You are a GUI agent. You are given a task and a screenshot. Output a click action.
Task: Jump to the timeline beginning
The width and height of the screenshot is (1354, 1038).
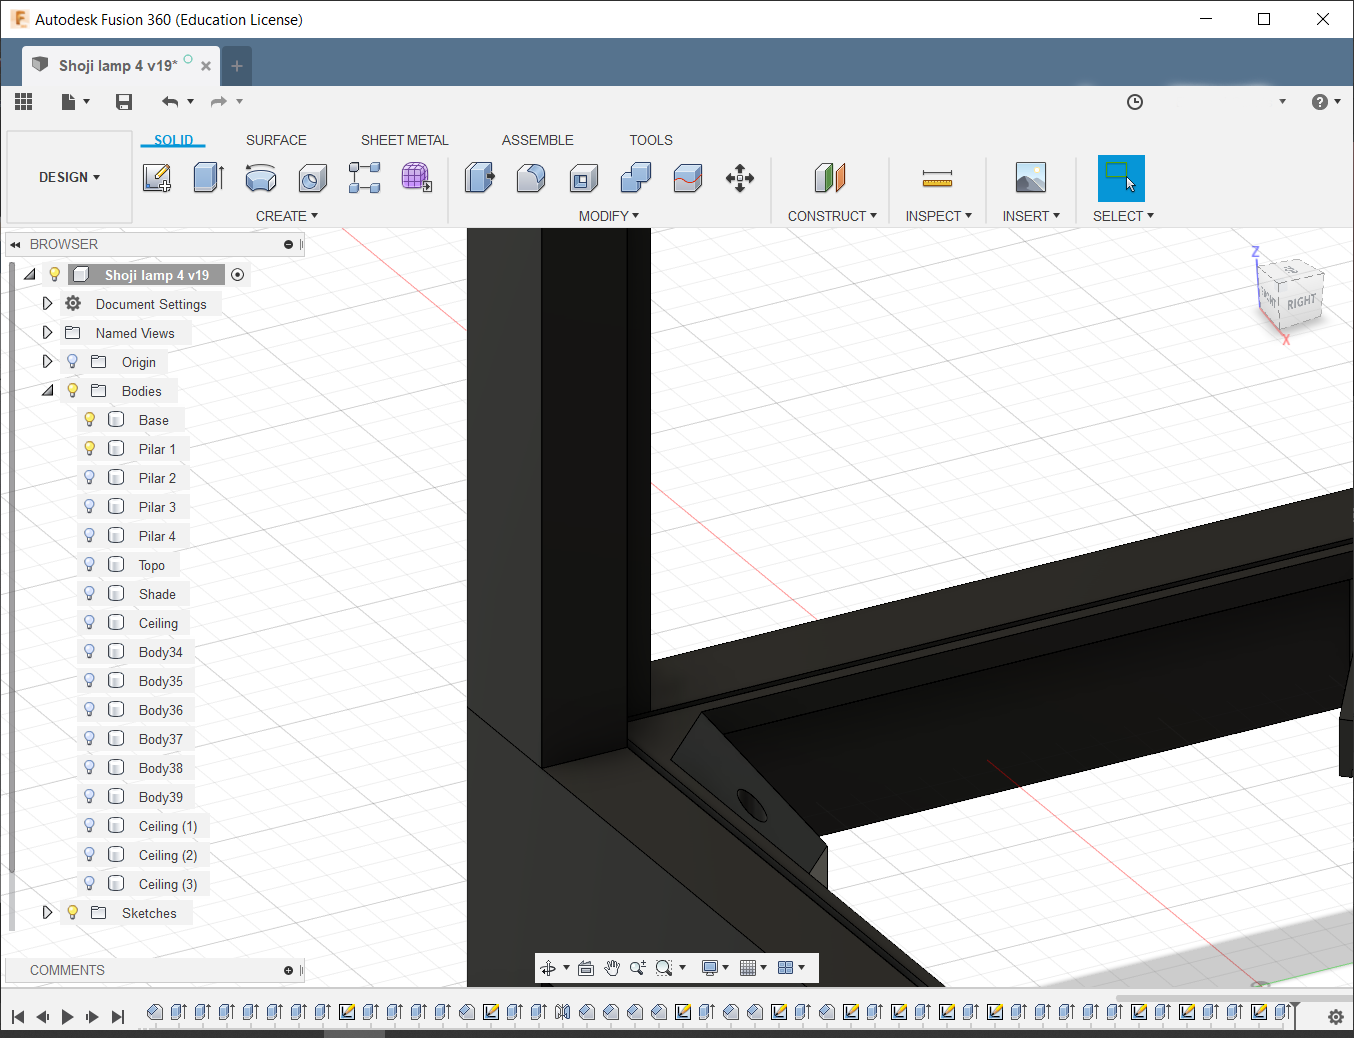(x=18, y=1016)
